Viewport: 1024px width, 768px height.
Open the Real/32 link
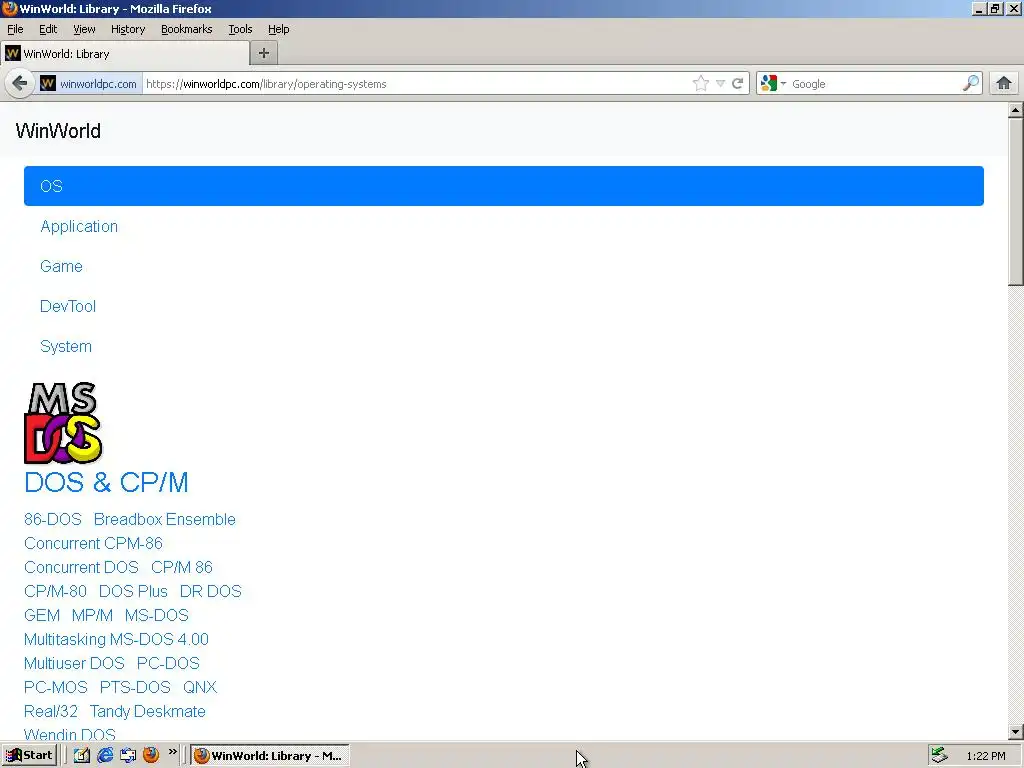tap(51, 711)
